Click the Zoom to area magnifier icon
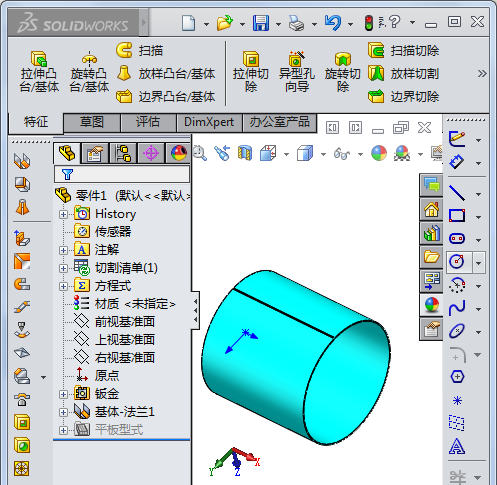Viewport: 497px width, 485px height. coord(200,154)
